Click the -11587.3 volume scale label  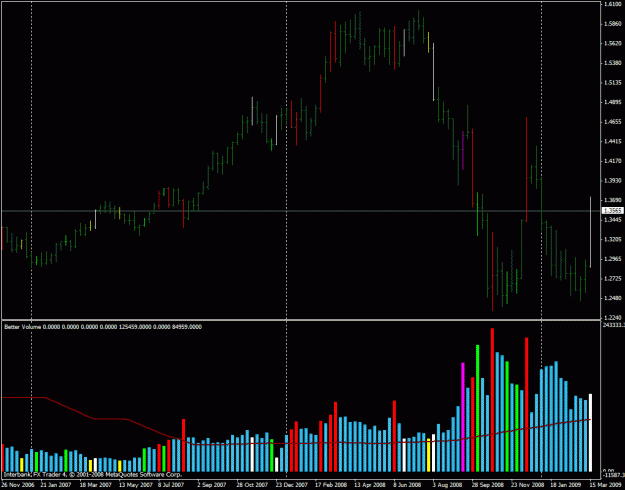coord(613,476)
